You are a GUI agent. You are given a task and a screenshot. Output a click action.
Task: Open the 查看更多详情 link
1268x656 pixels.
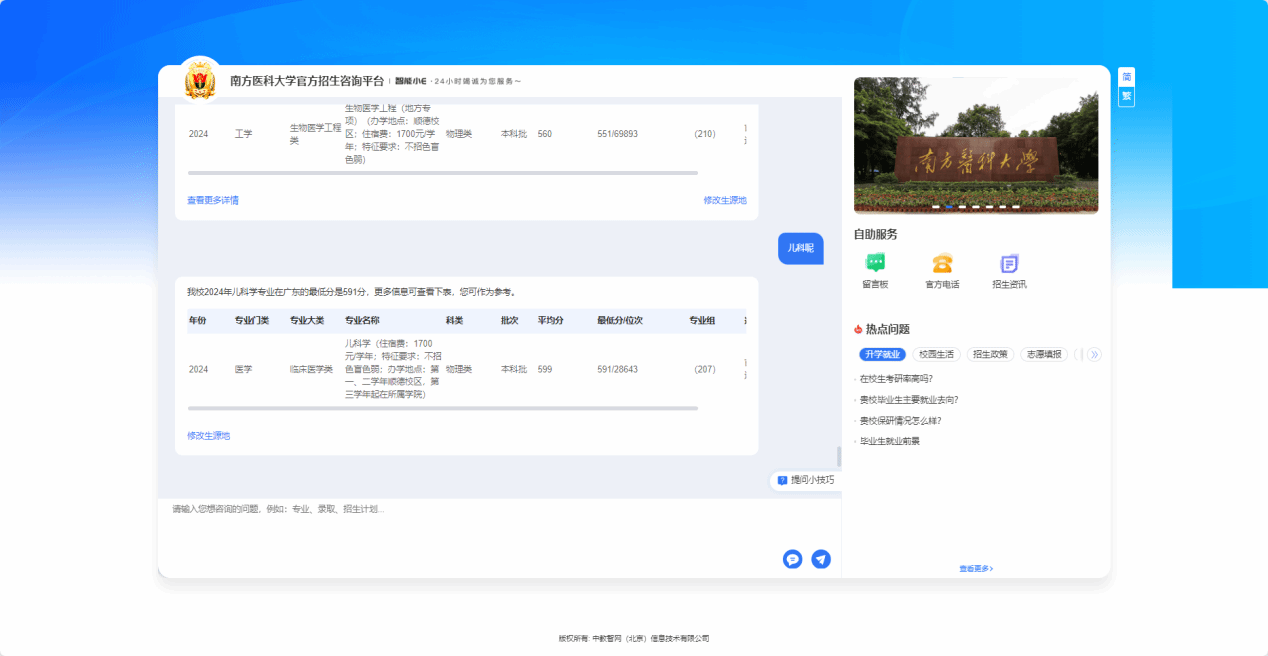pos(213,200)
